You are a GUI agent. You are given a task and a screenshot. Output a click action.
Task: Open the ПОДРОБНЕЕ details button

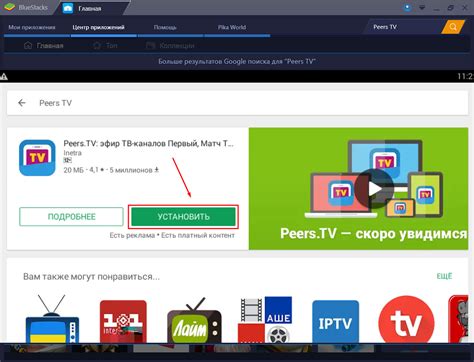pyautogui.click(x=71, y=217)
